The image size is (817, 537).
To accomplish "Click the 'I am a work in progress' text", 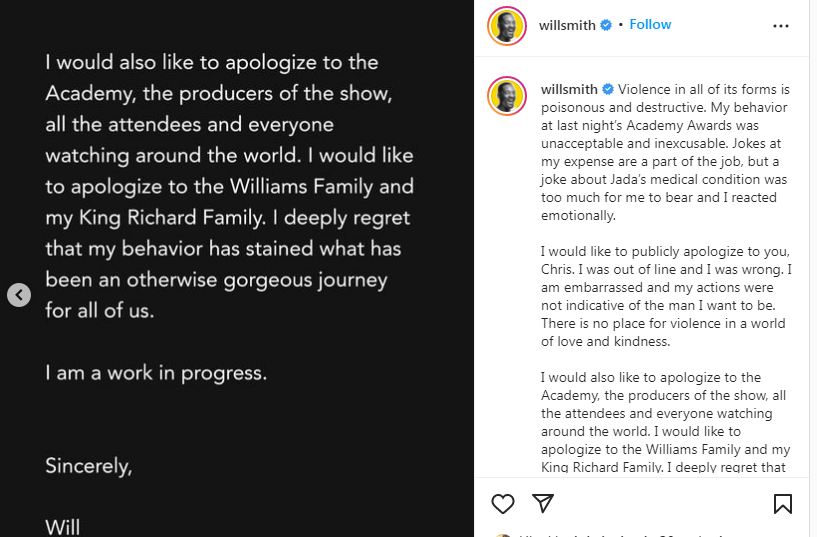I will [156, 373].
